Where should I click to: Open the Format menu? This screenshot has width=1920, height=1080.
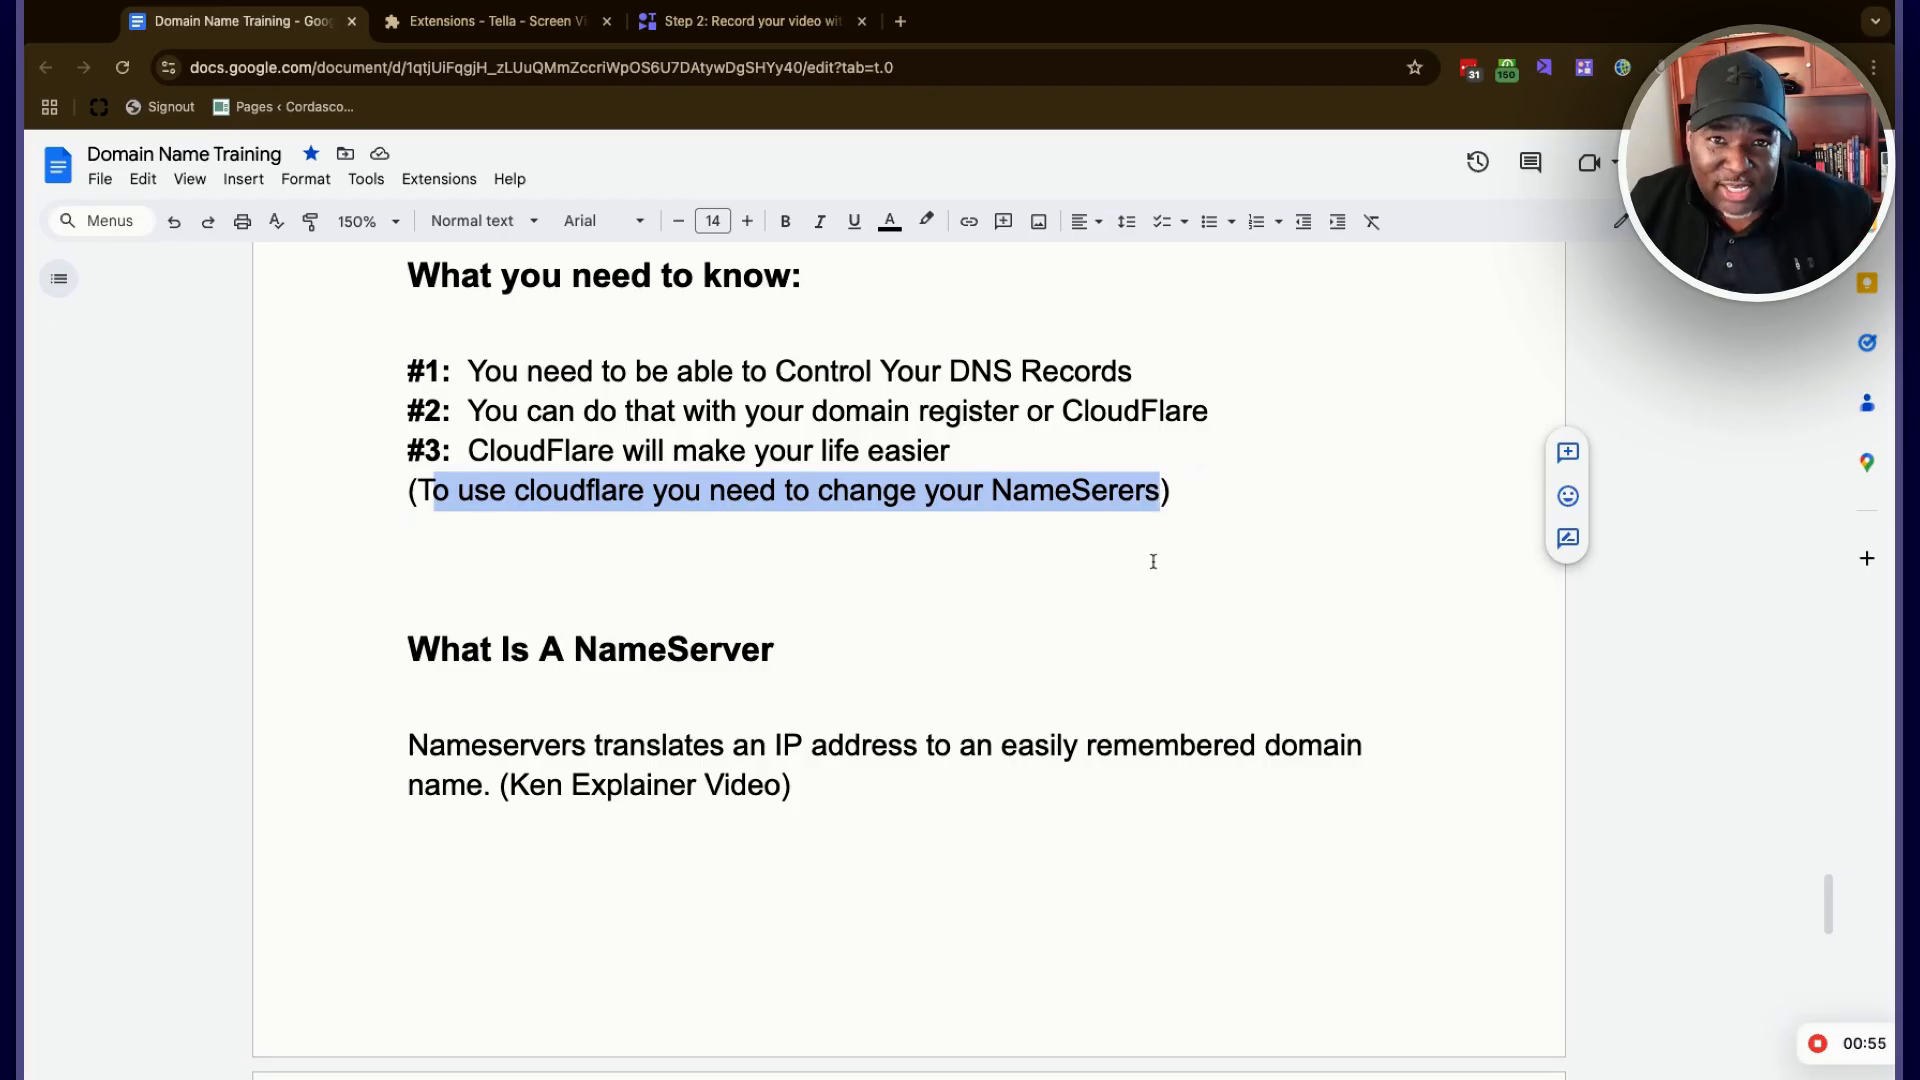pyautogui.click(x=305, y=179)
